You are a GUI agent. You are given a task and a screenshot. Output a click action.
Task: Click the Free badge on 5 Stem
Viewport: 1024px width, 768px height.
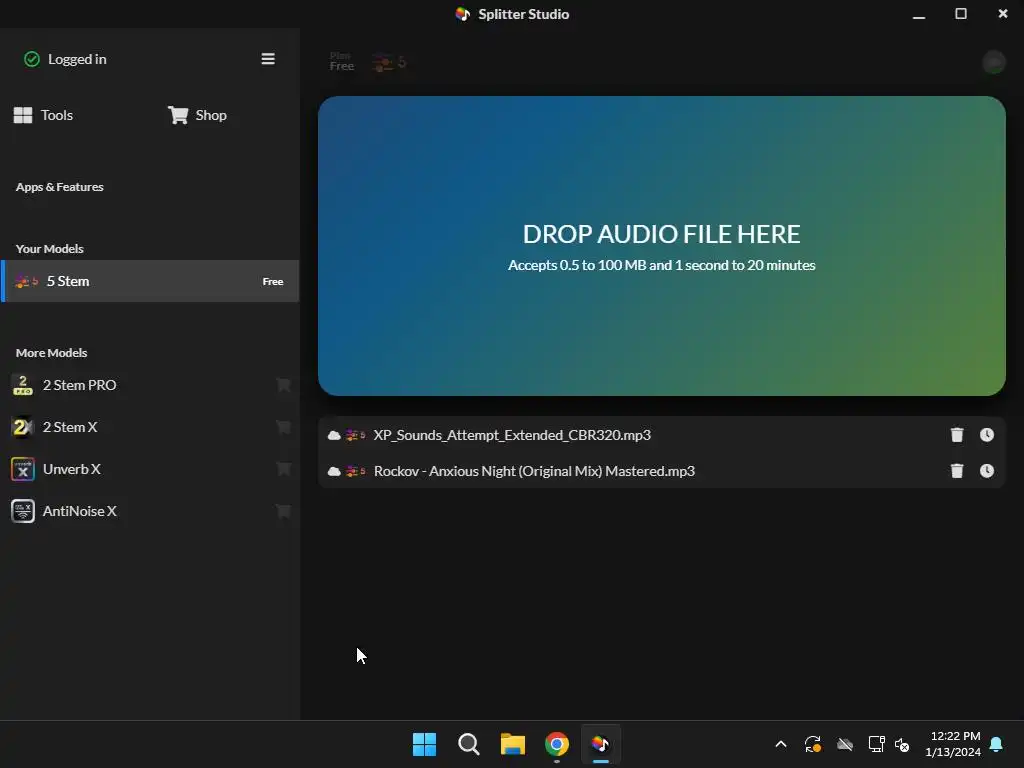272,281
